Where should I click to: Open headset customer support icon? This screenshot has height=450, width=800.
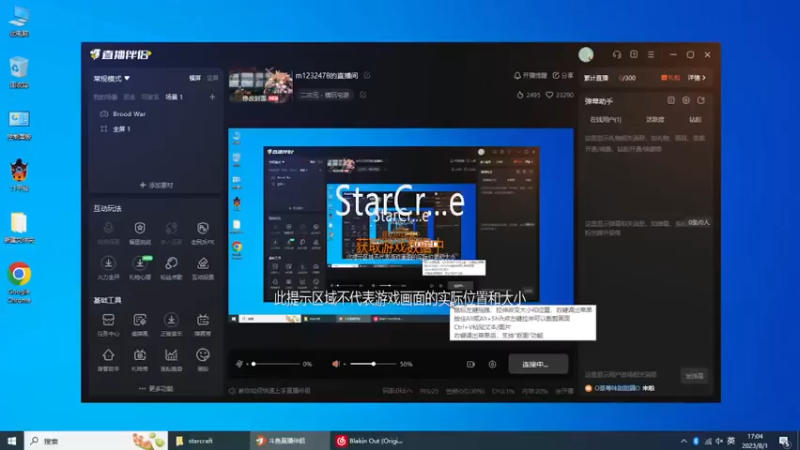[x=617, y=55]
